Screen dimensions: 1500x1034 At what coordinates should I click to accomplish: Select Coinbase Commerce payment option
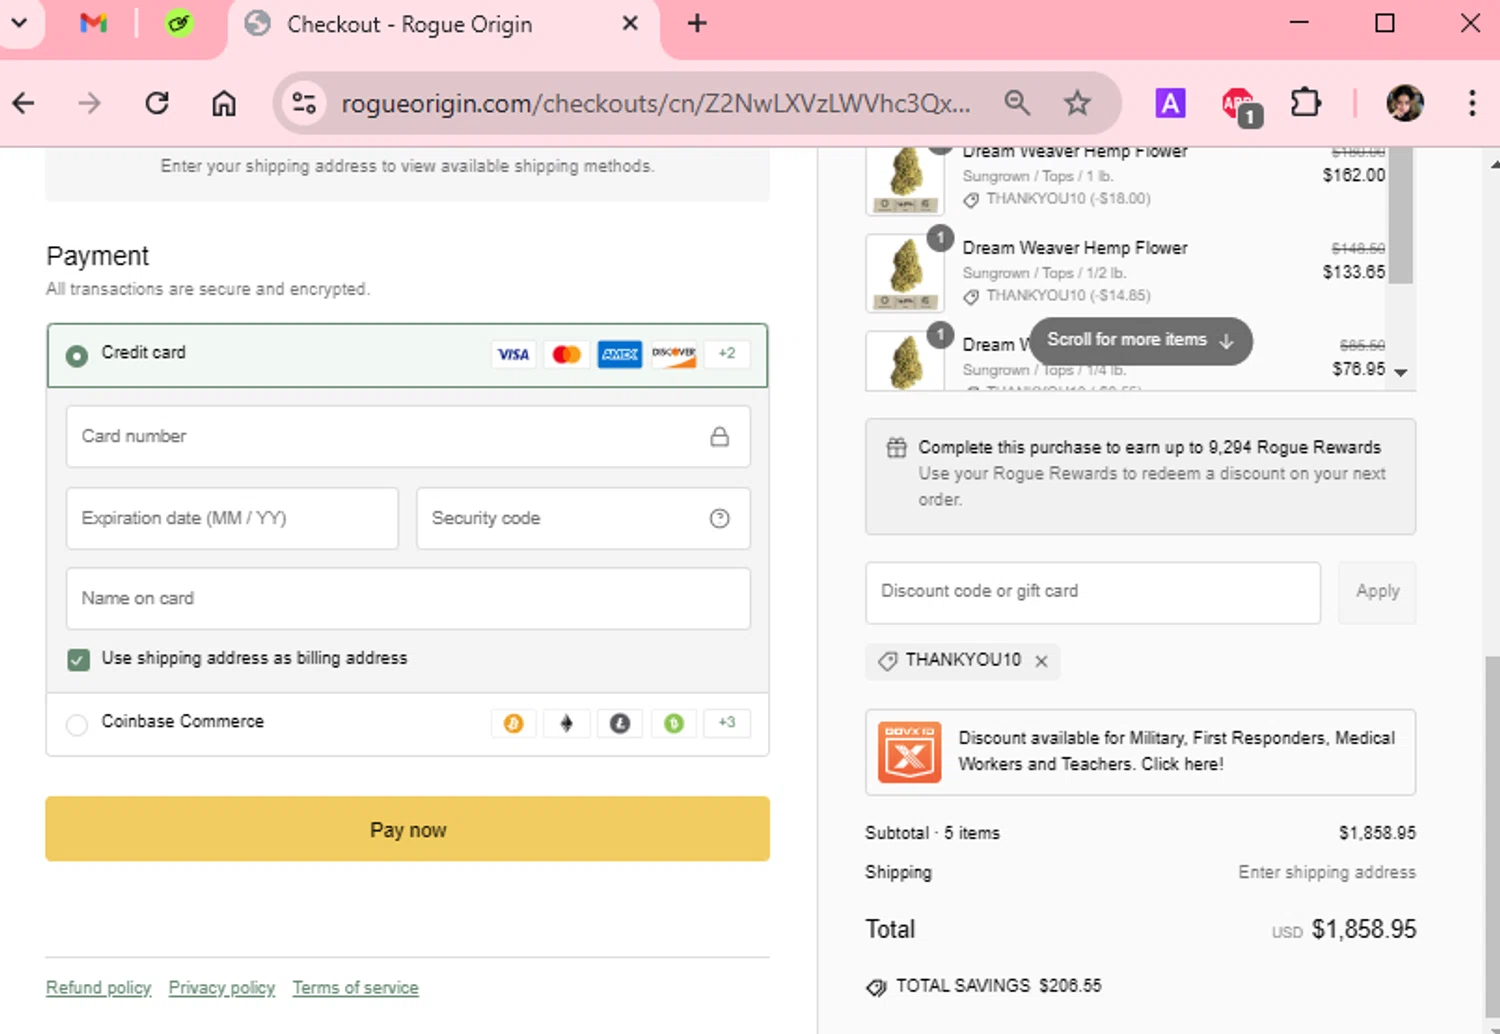click(x=76, y=725)
